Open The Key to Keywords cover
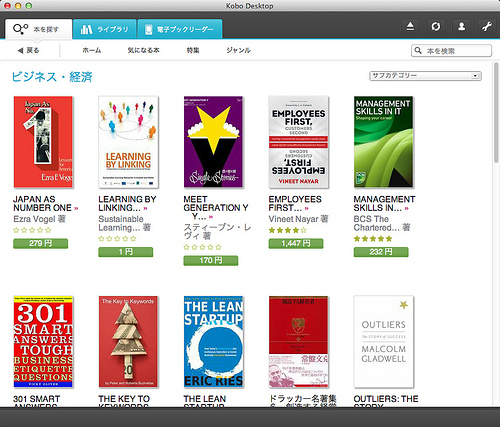The width and height of the screenshot is (500, 427). click(128, 342)
